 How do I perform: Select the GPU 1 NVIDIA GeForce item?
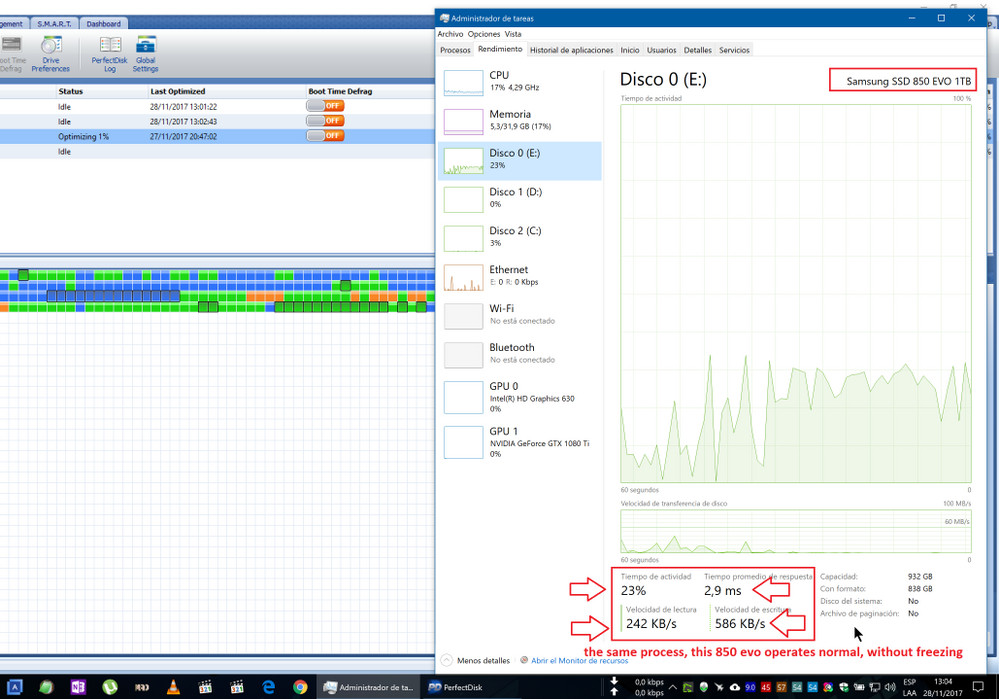(520, 442)
